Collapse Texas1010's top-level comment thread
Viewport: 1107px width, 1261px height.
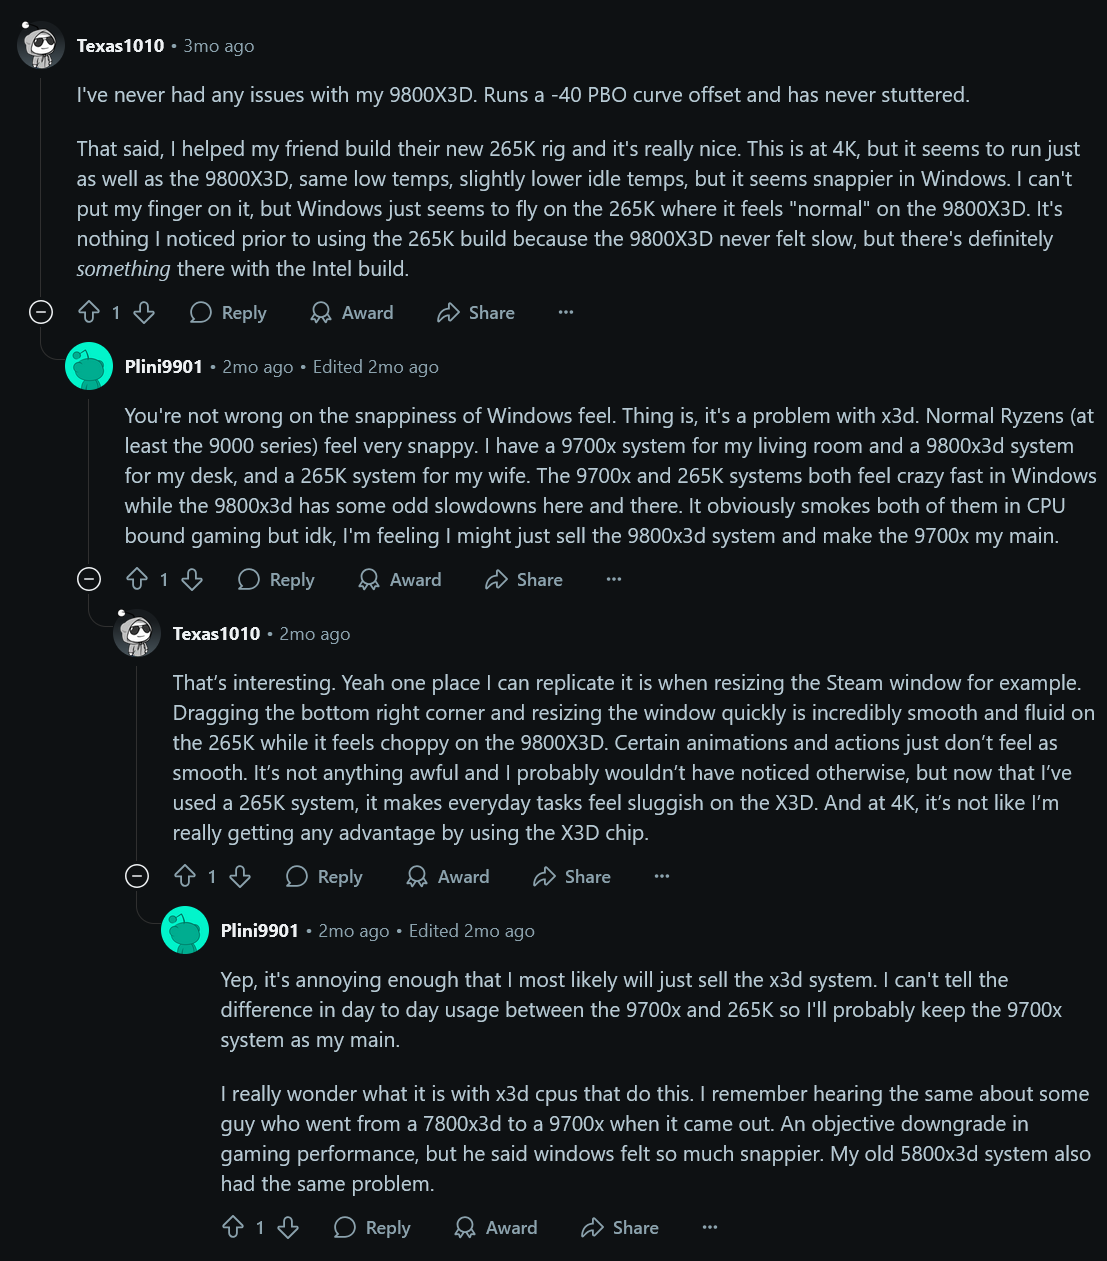[x=41, y=312]
